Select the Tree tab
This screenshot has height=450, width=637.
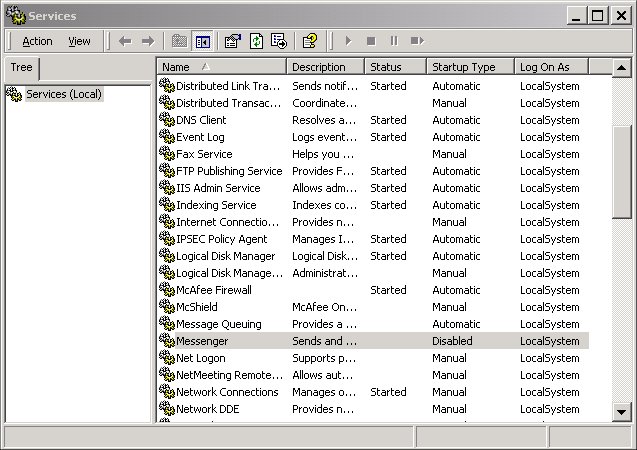pos(21,67)
